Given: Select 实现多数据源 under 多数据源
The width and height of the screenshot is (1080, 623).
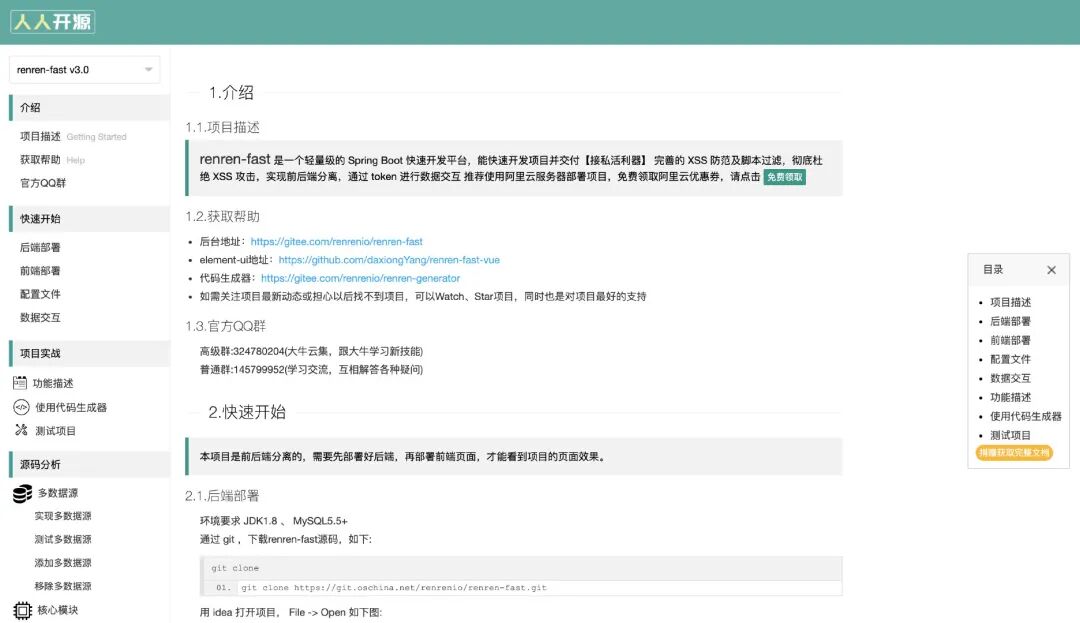Looking at the screenshot, I should [62, 516].
